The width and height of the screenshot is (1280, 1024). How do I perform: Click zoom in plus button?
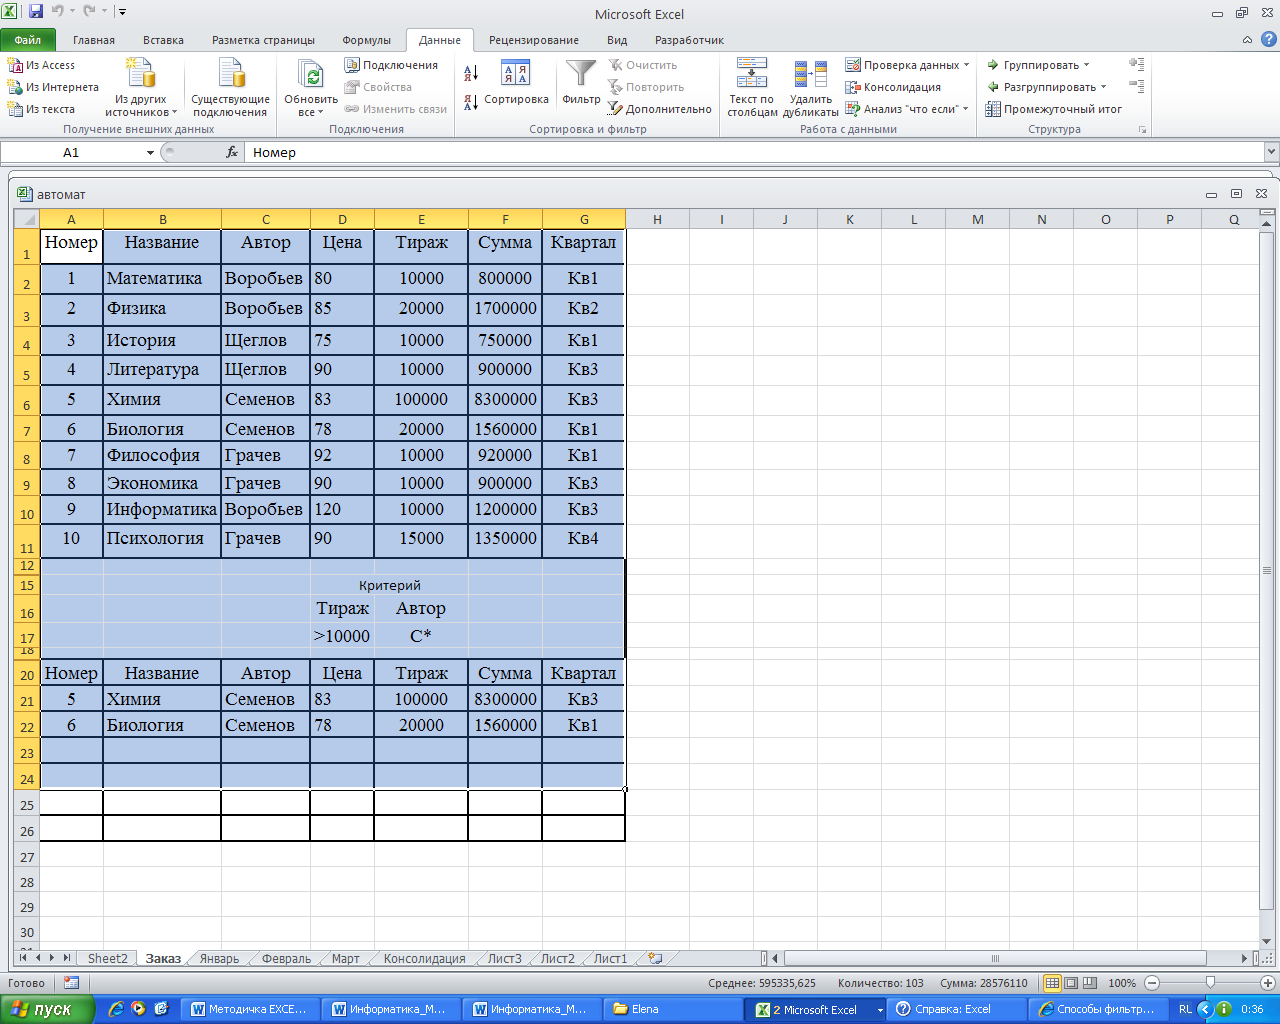click(x=1268, y=983)
